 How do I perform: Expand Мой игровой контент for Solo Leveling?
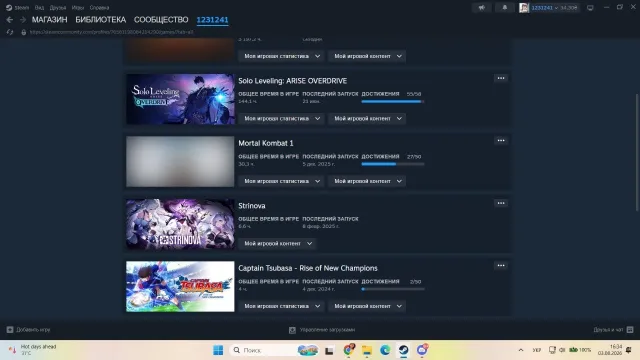coord(367,118)
